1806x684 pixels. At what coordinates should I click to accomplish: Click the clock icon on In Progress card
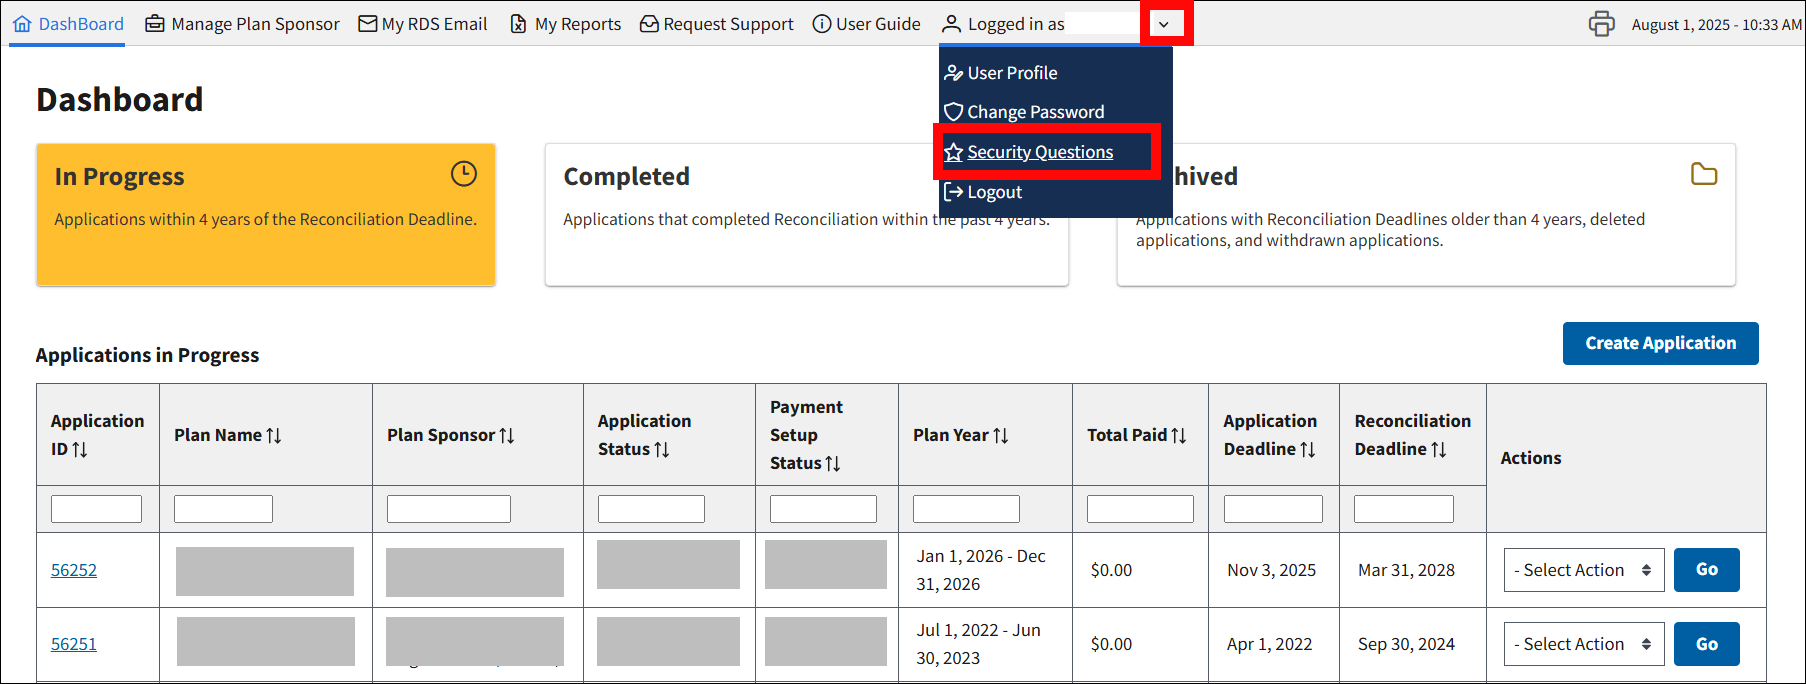(463, 174)
